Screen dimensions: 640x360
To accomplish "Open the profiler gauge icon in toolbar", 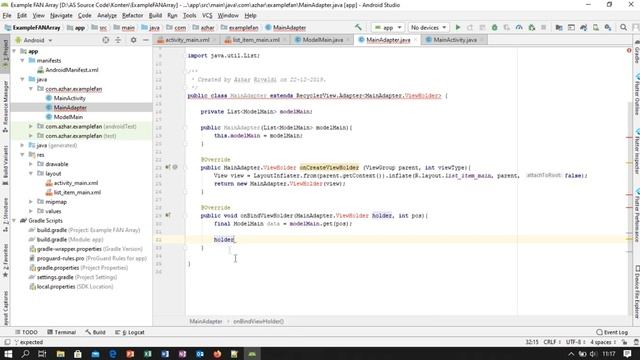I will pyautogui.click(x=519, y=27).
